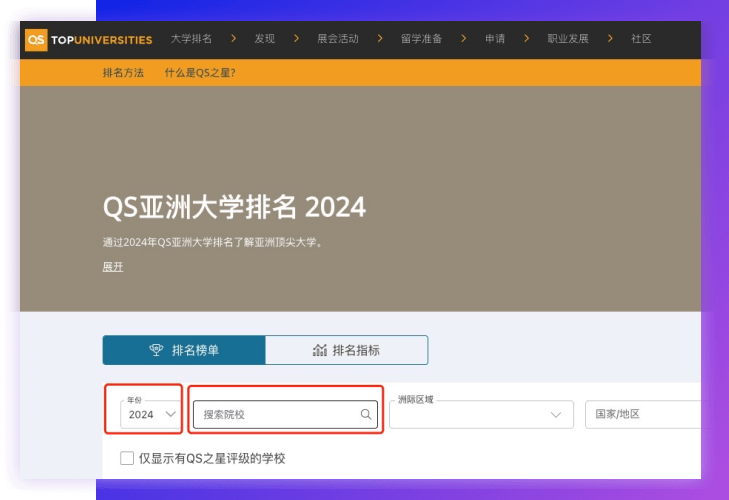Click the chevron after 职业发展
The width and height of the screenshot is (729, 500).
610,39
